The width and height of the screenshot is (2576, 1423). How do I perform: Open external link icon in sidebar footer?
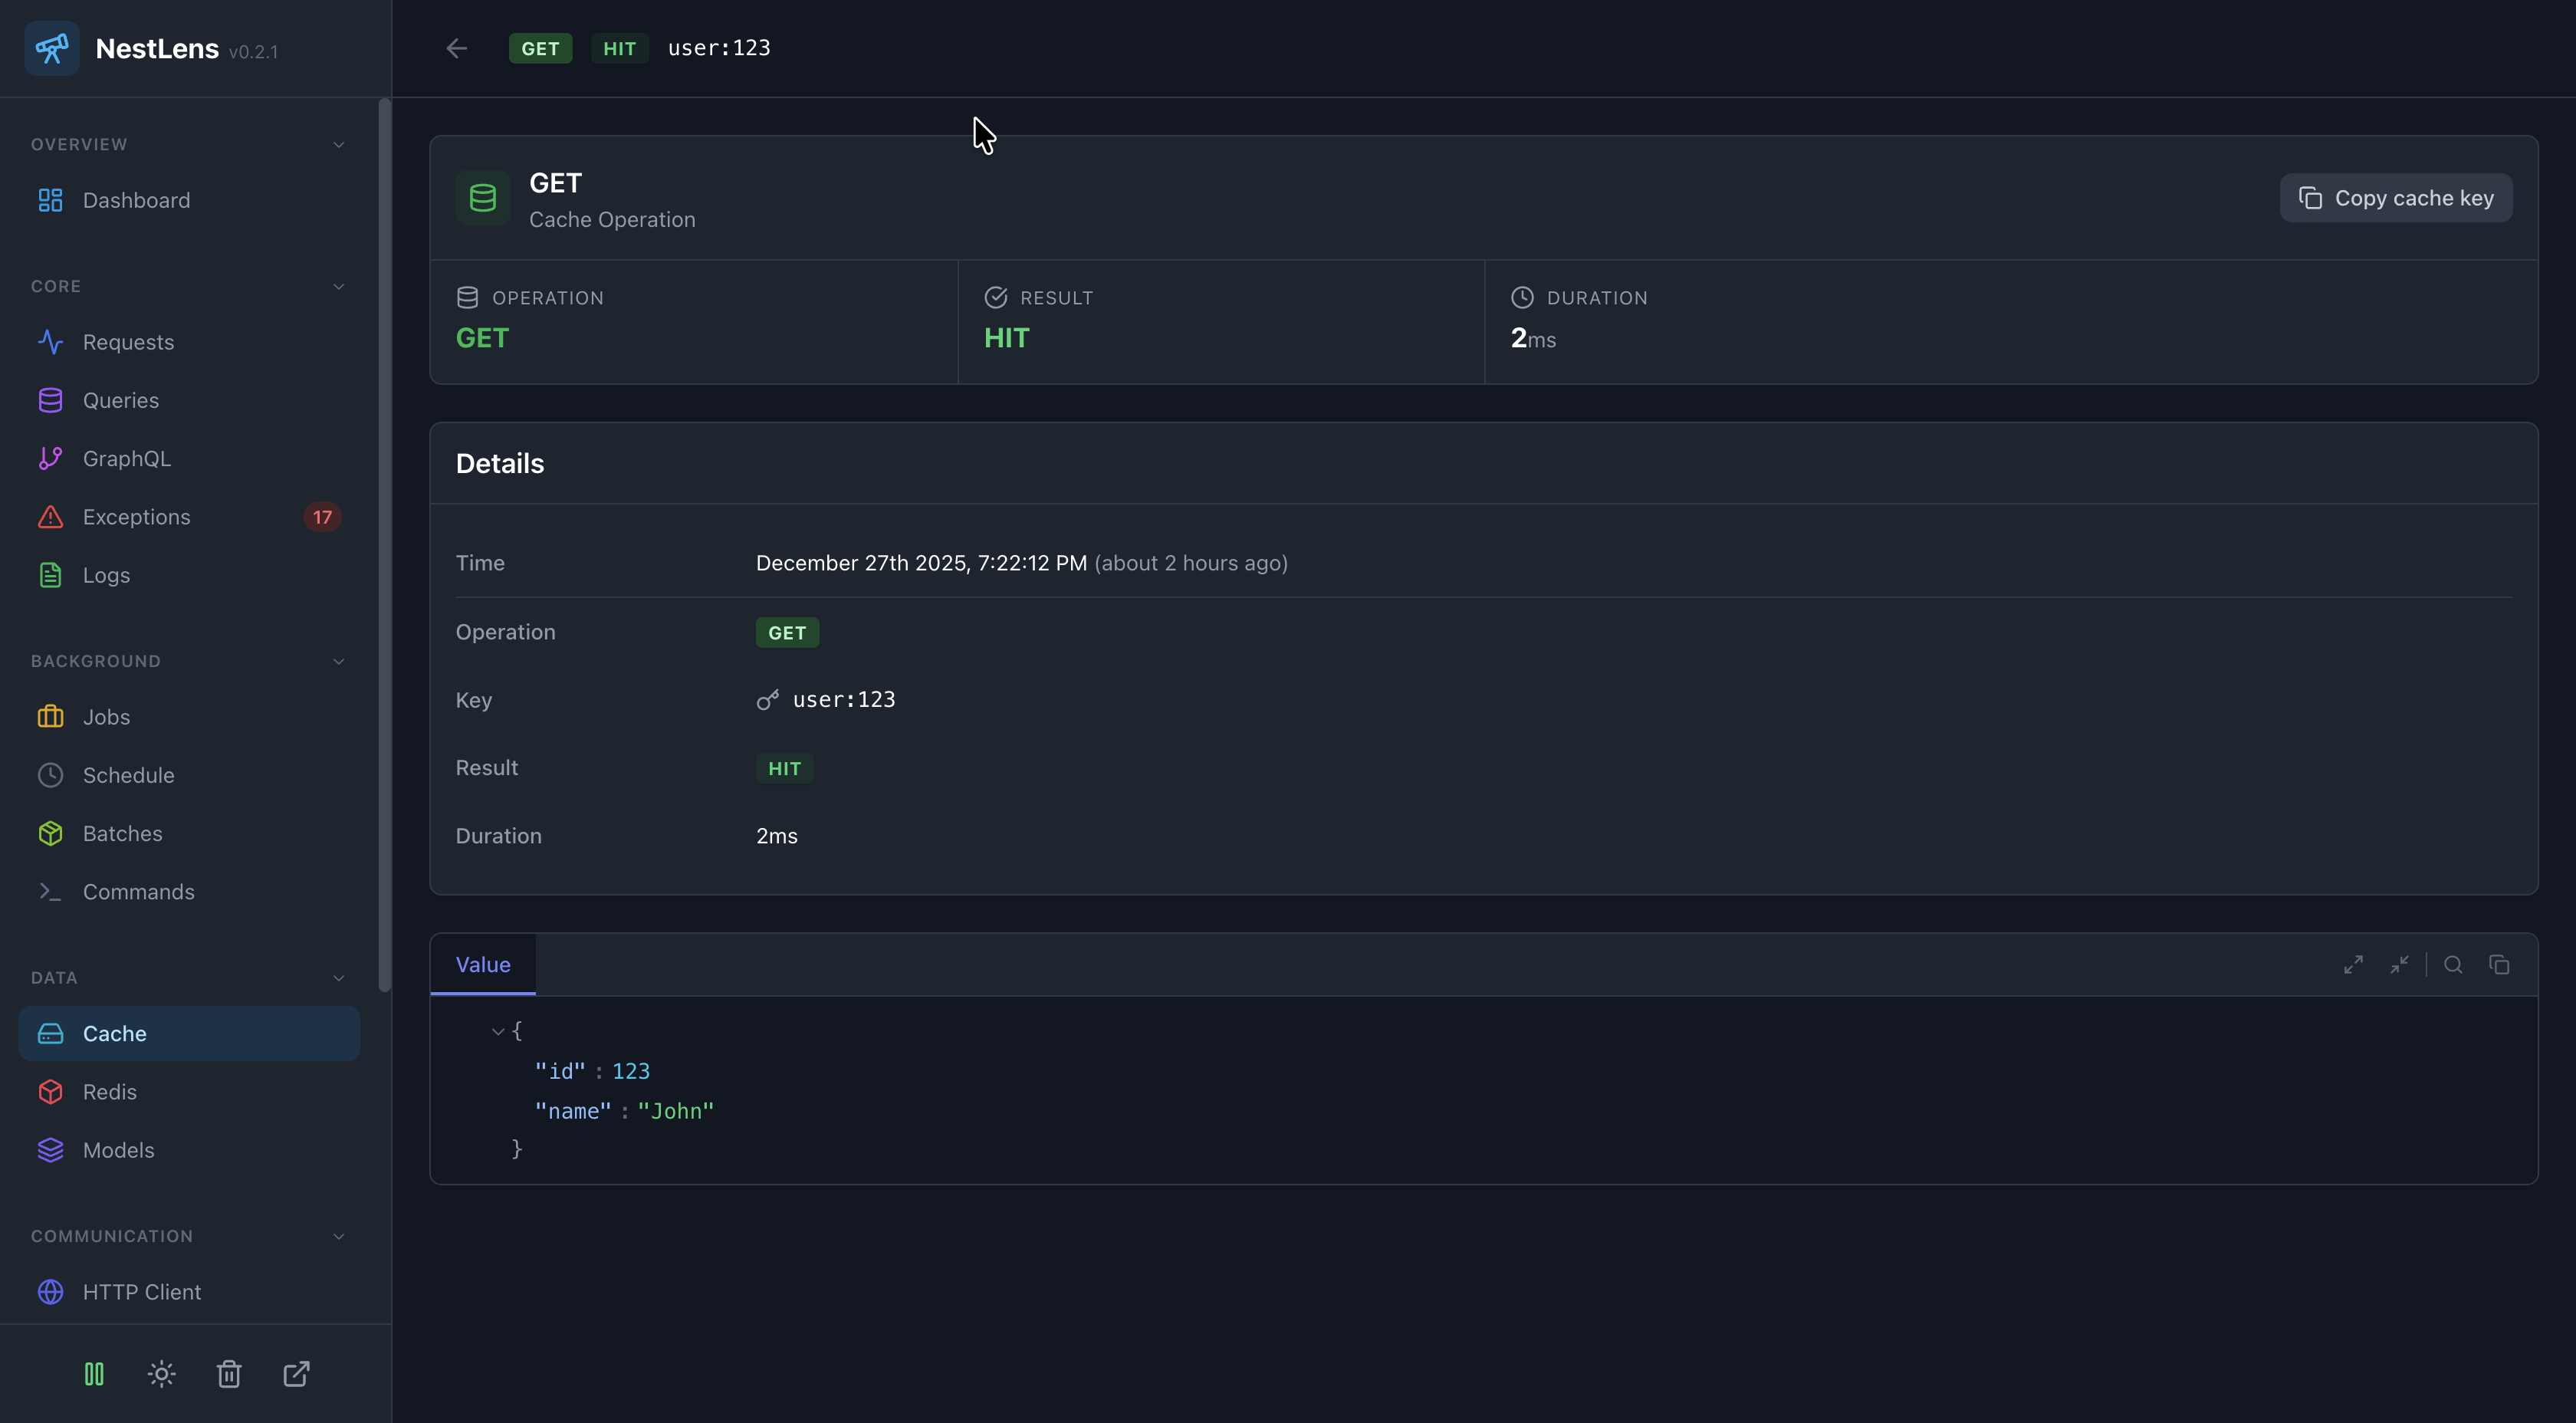click(x=296, y=1374)
